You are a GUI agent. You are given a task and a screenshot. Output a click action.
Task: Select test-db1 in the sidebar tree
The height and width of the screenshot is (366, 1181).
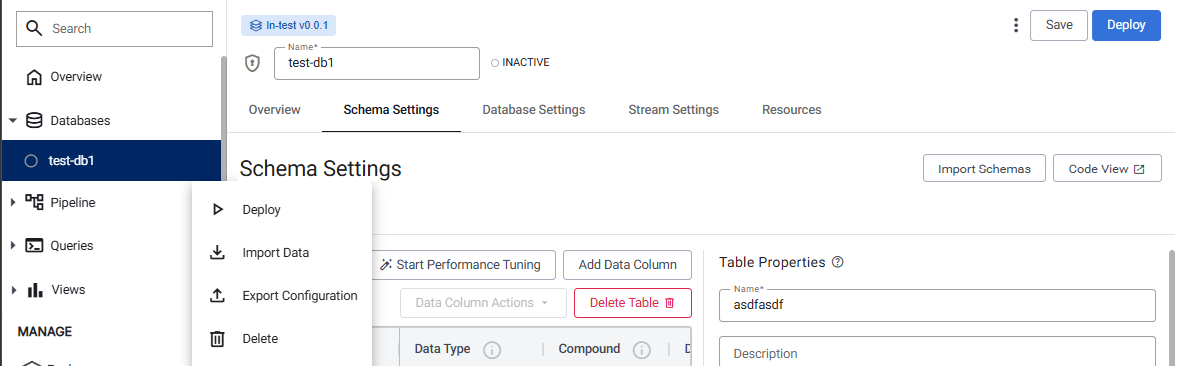tap(111, 160)
